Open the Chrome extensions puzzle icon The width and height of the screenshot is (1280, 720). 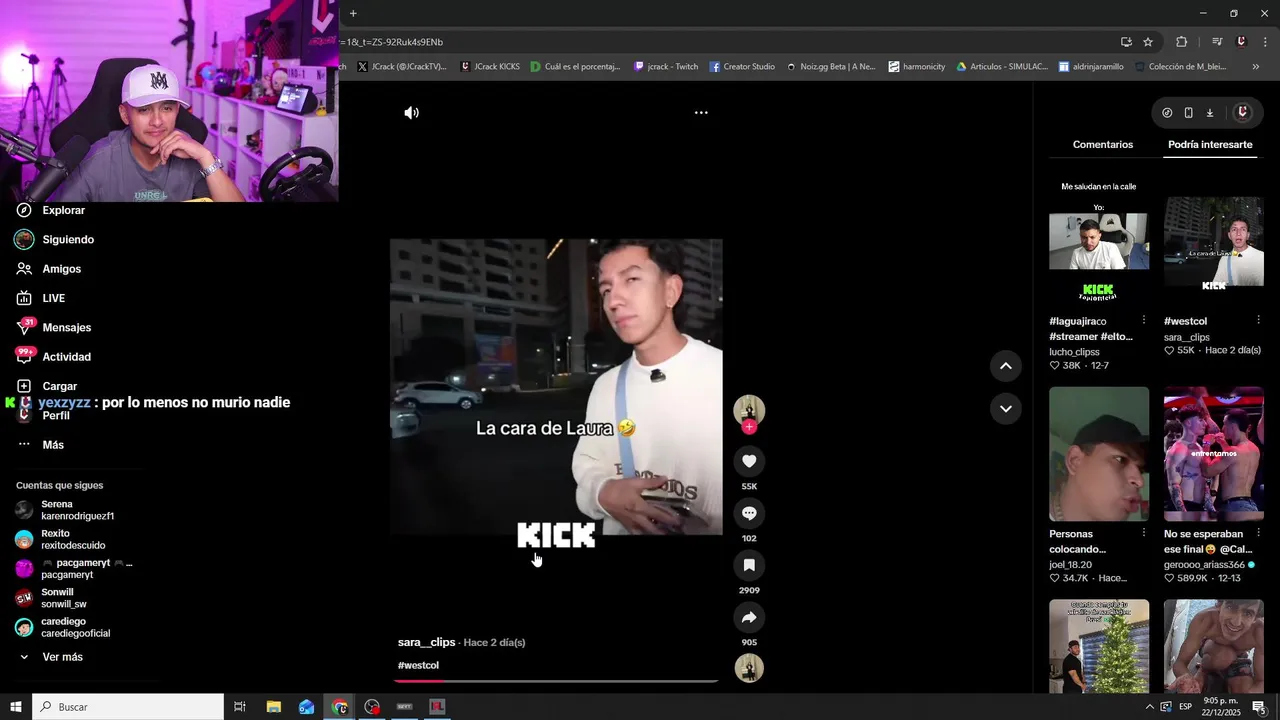pyautogui.click(x=1181, y=42)
